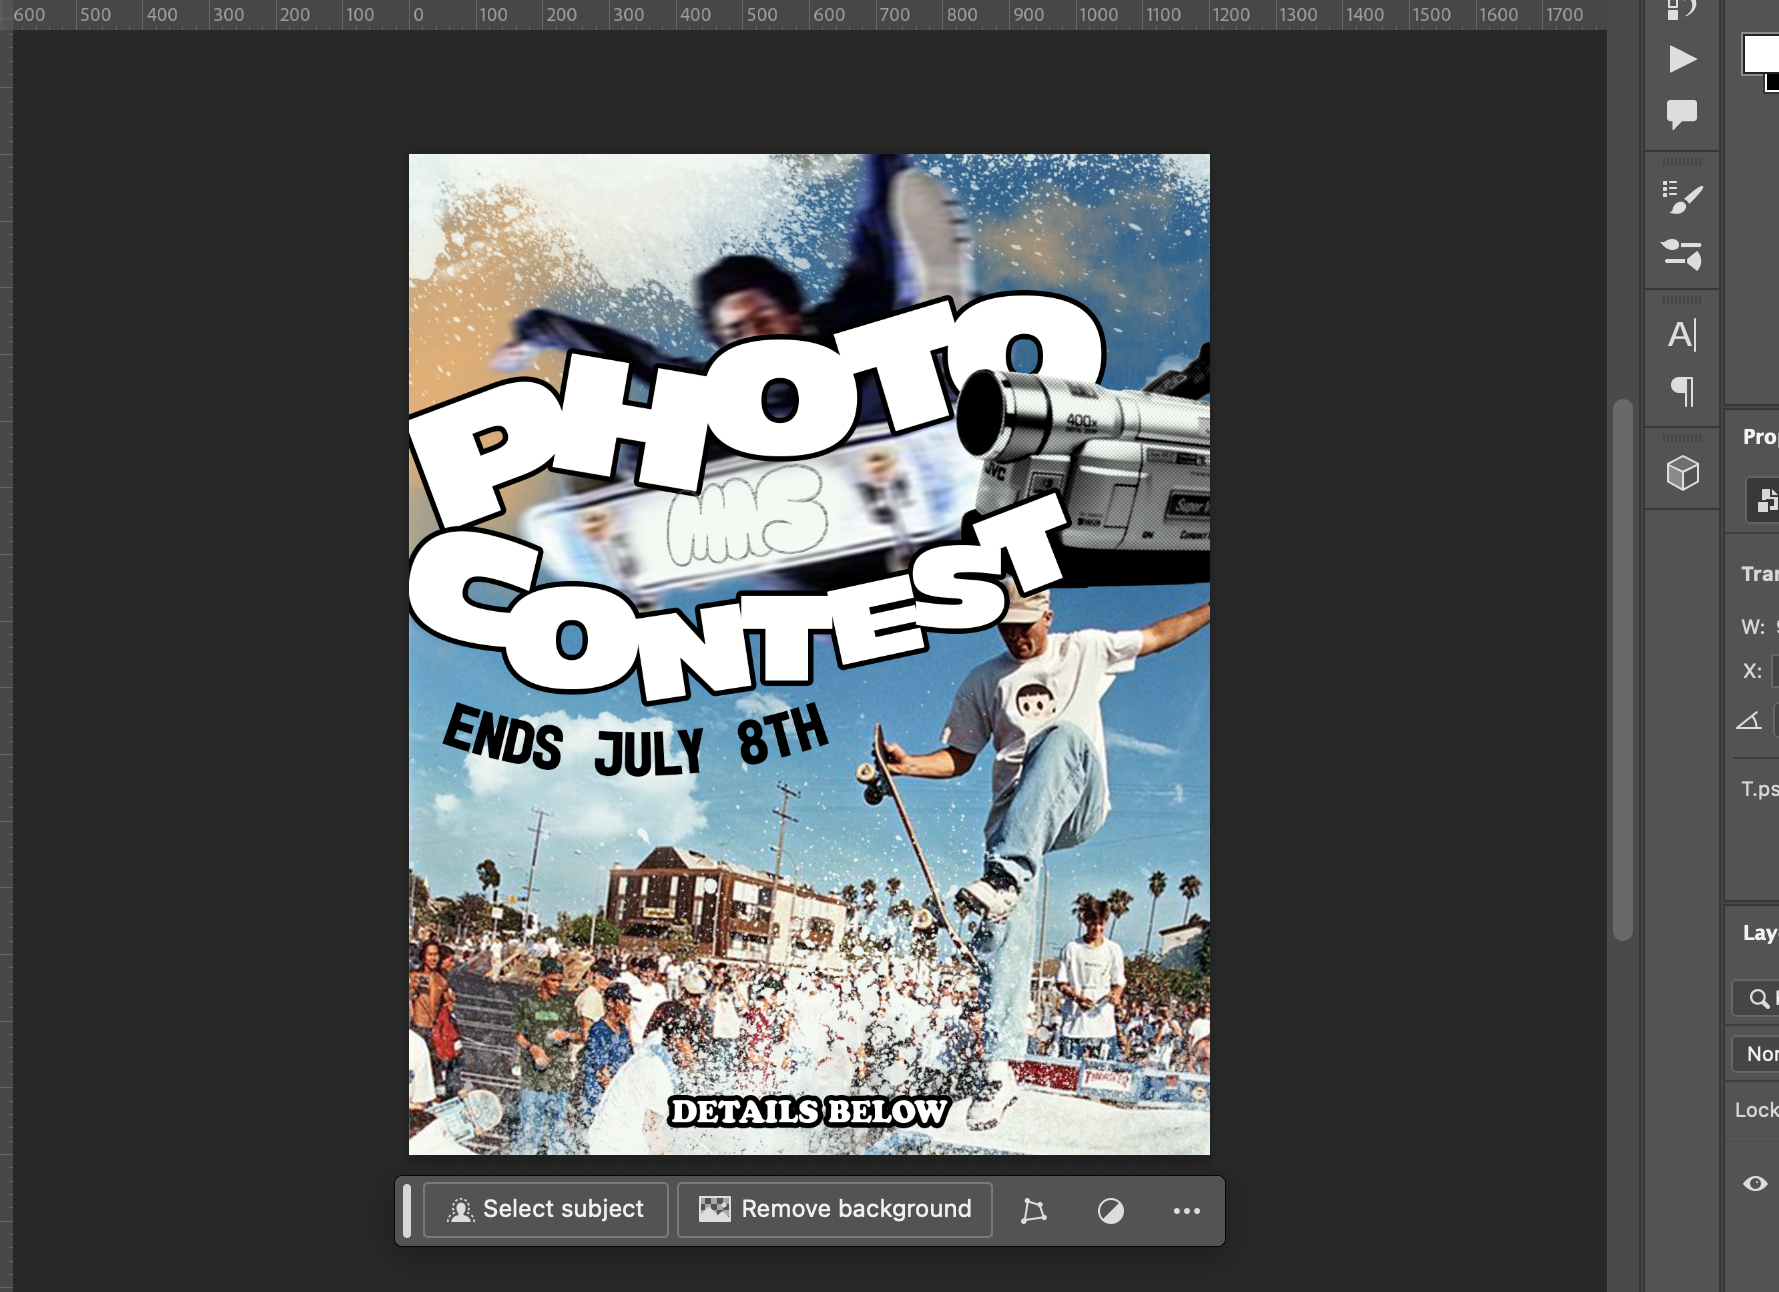1779x1292 pixels.
Task: Click the Layers panel search filter
Action: point(1756,998)
